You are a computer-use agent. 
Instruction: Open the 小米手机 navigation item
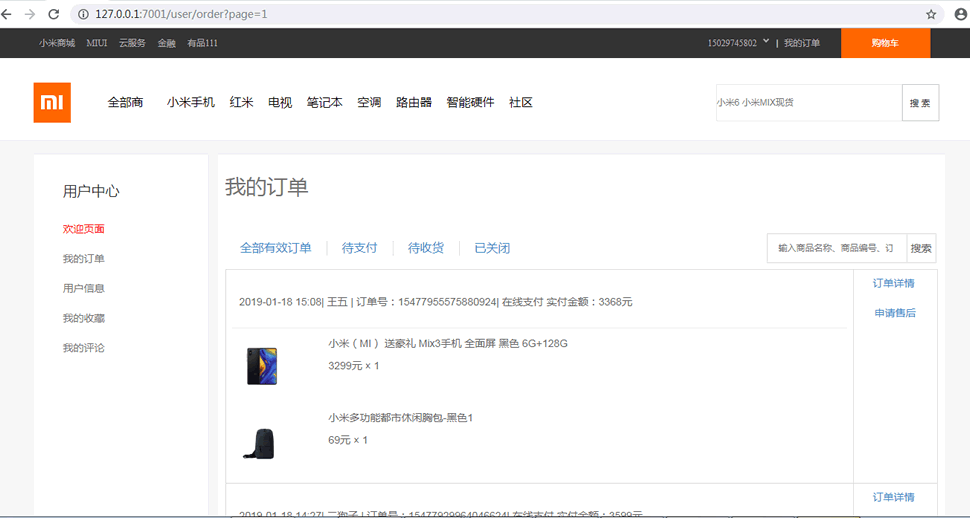click(191, 103)
